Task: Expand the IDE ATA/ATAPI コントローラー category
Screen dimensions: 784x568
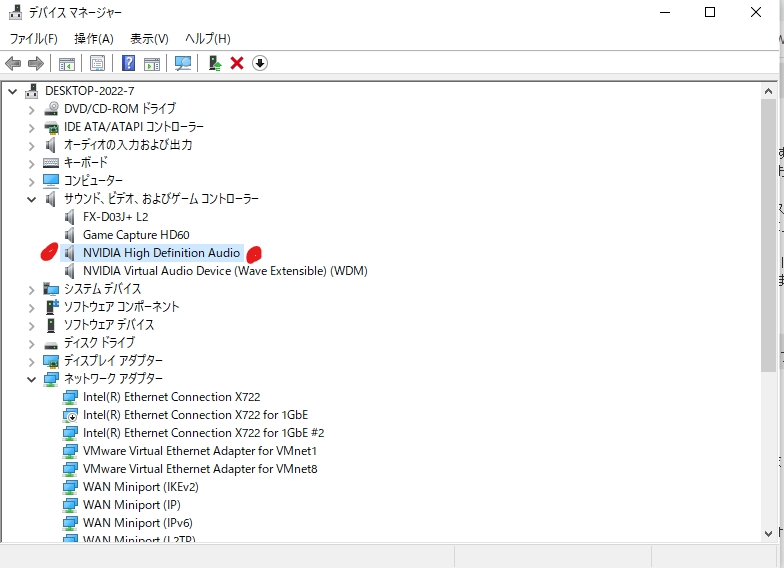Action: click(32, 128)
